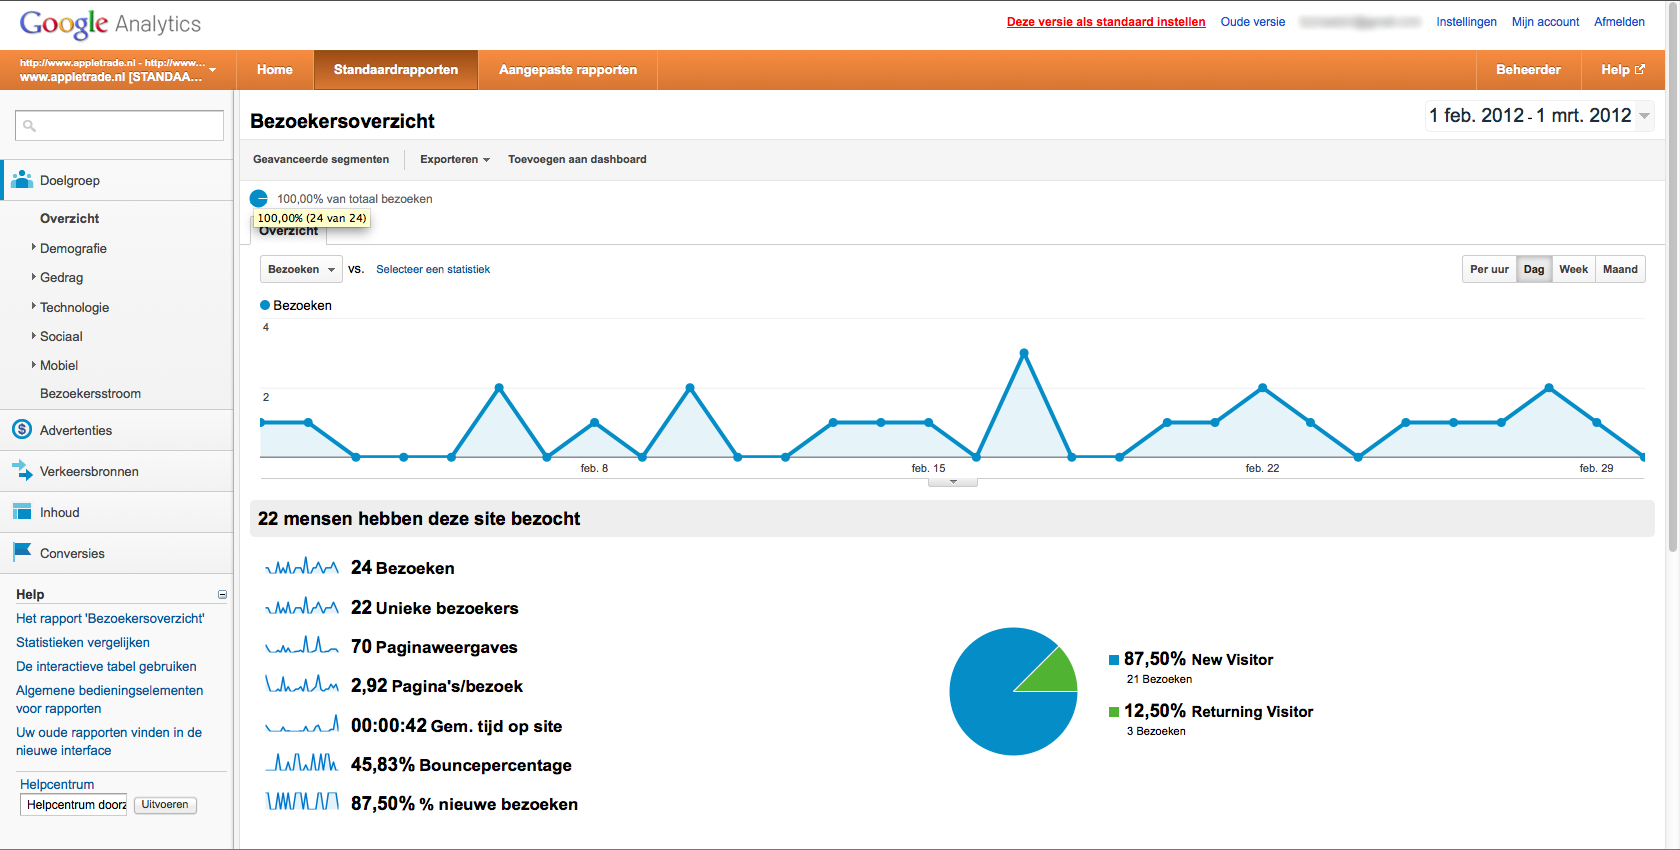This screenshot has width=1680, height=850.
Task: Open Instellingen link
Action: 1466,22
